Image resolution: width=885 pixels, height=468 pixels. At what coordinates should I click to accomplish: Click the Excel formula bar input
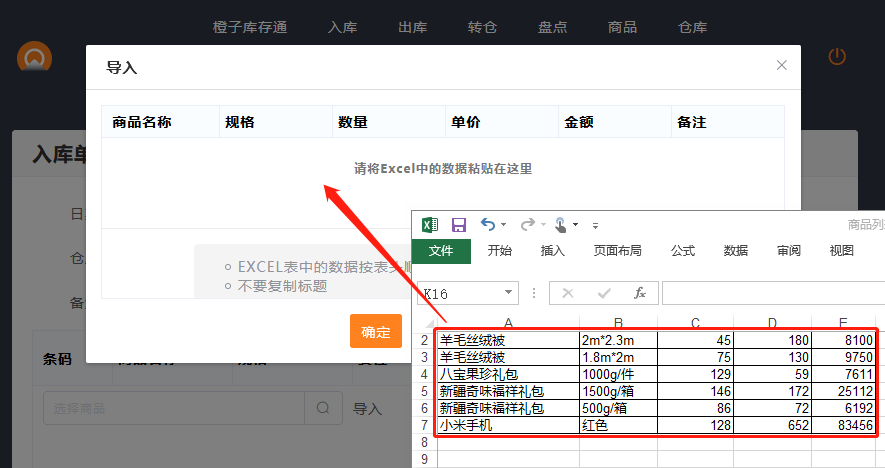click(770, 293)
